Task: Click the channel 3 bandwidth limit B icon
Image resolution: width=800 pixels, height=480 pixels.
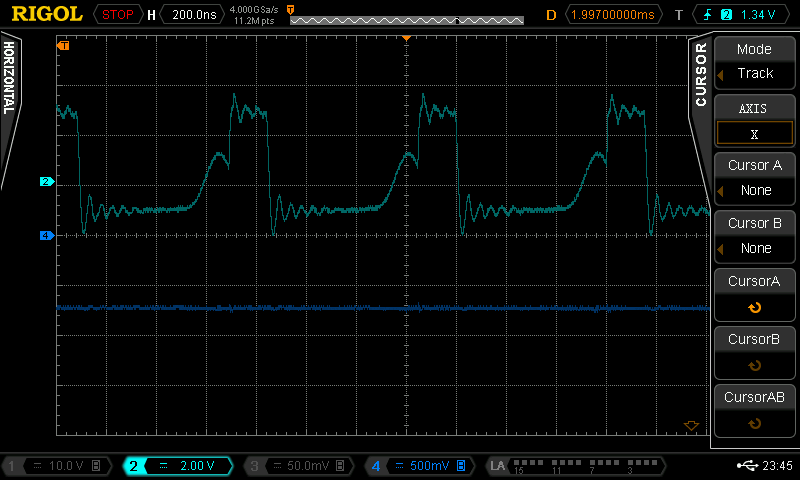Action: click(340, 466)
